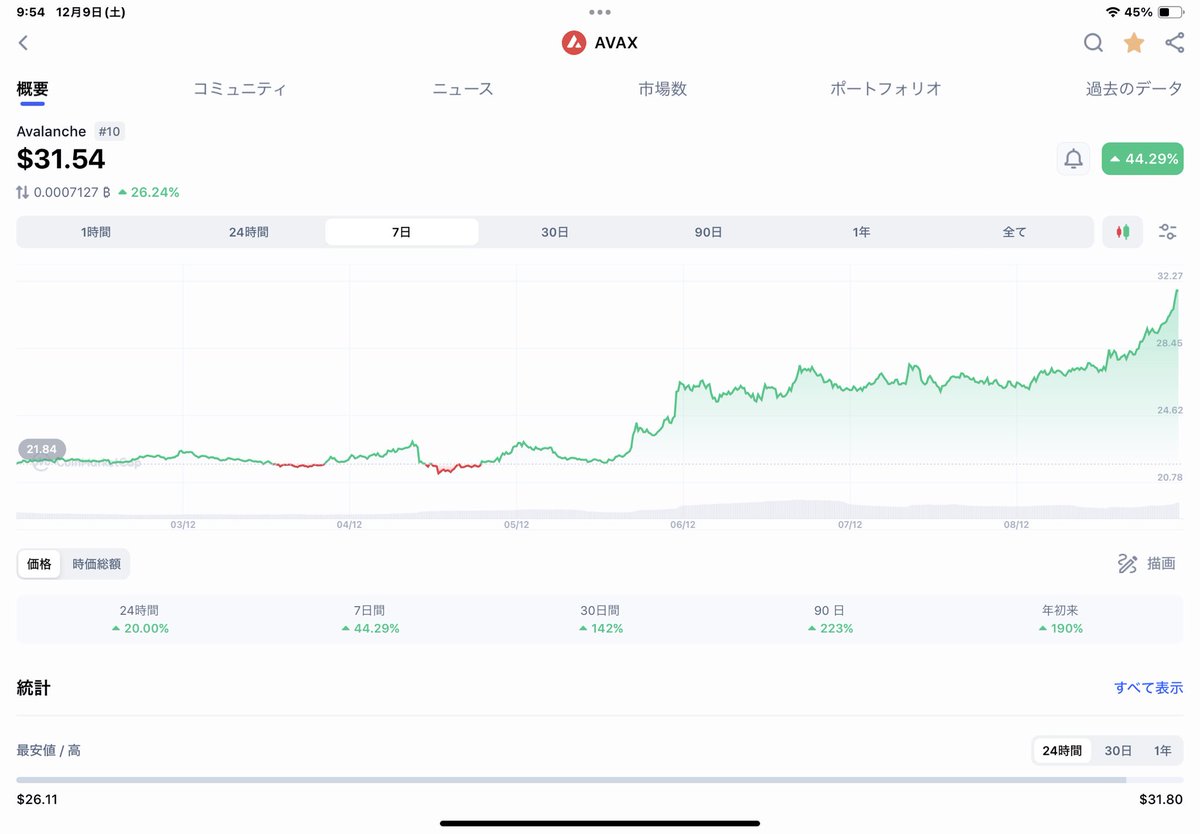Select the 30日 chart range
This screenshot has height=834, width=1200.
[x=555, y=232]
